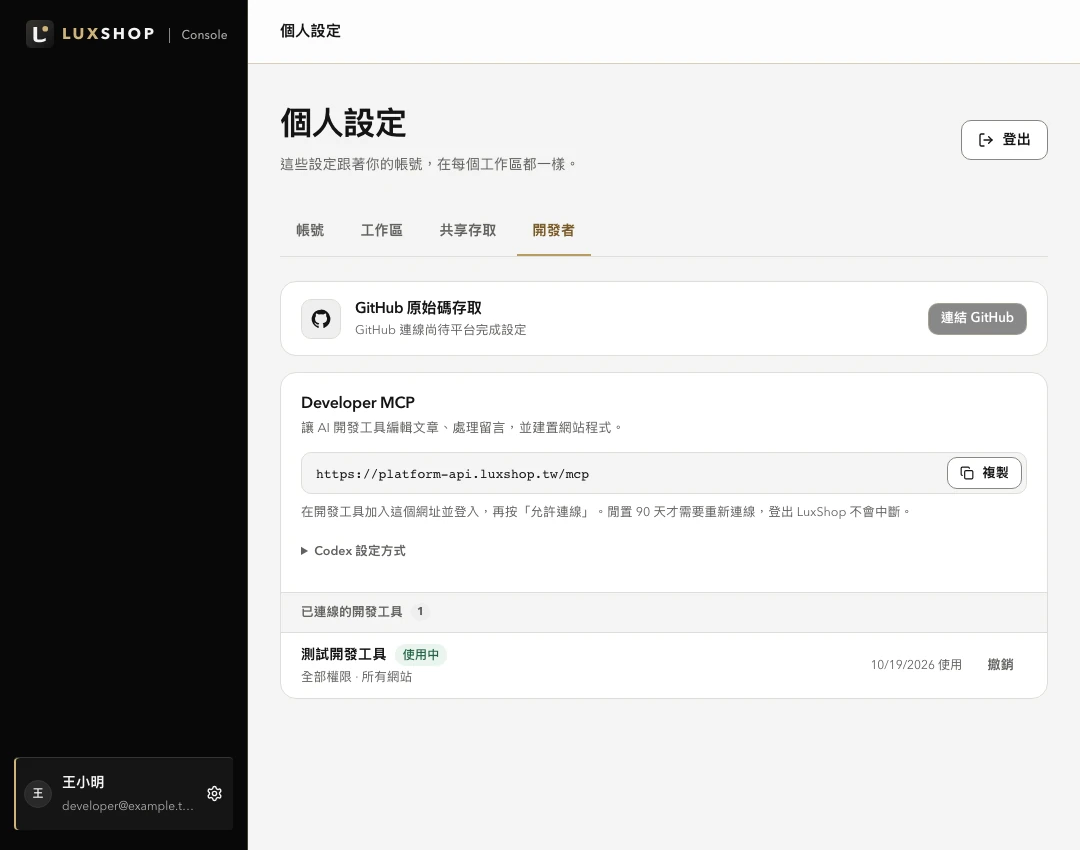Open the 共享存取 tab
The width and height of the screenshot is (1080, 850).
pyautogui.click(x=468, y=230)
